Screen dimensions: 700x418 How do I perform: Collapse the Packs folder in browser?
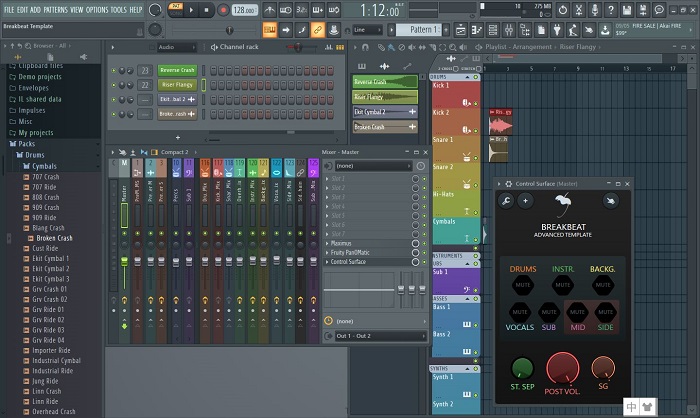pyautogui.click(x=26, y=144)
